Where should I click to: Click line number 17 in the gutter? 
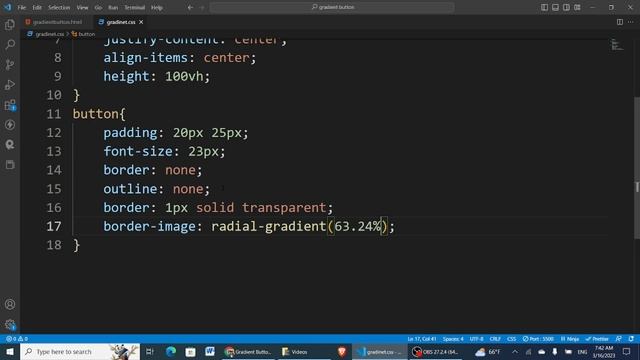53,226
